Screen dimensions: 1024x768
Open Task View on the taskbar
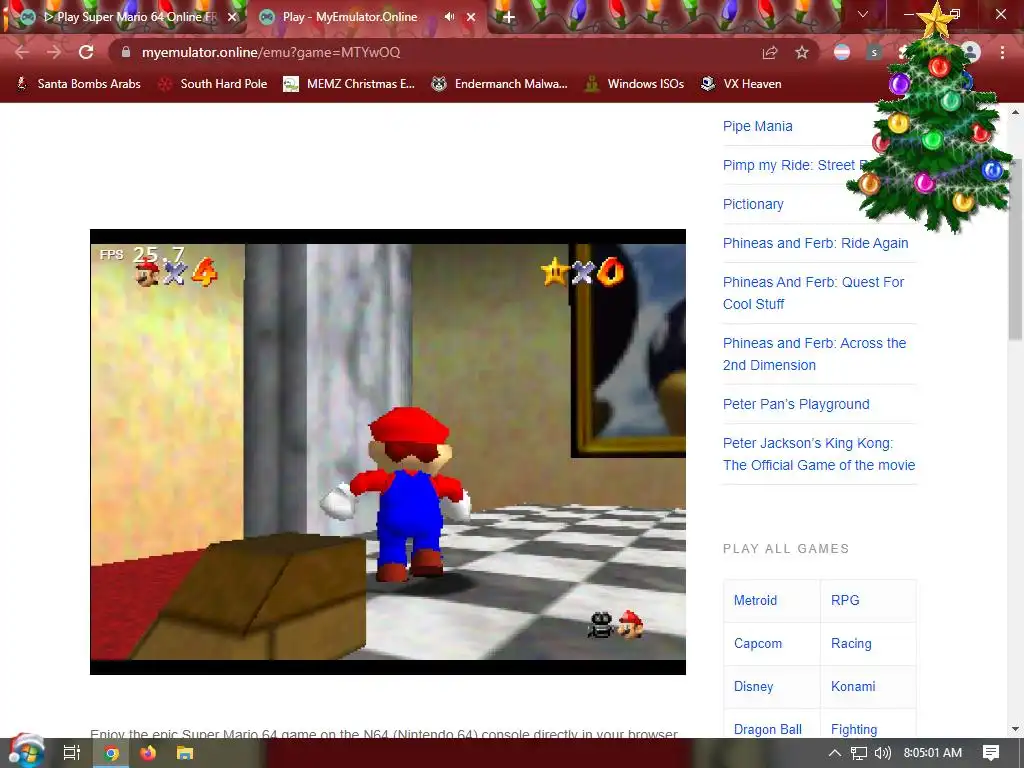click(x=72, y=753)
